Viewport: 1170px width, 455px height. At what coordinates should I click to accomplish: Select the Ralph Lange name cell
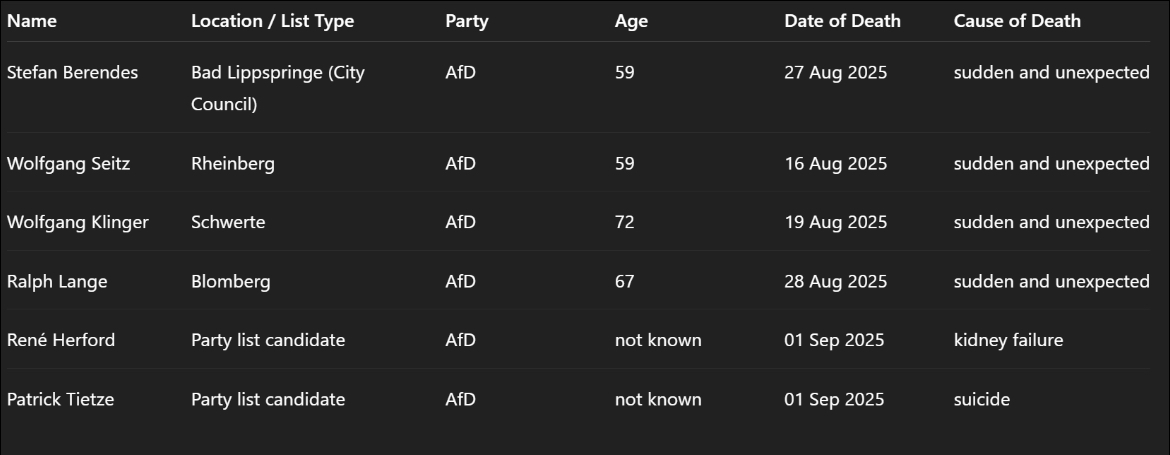[57, 282]
